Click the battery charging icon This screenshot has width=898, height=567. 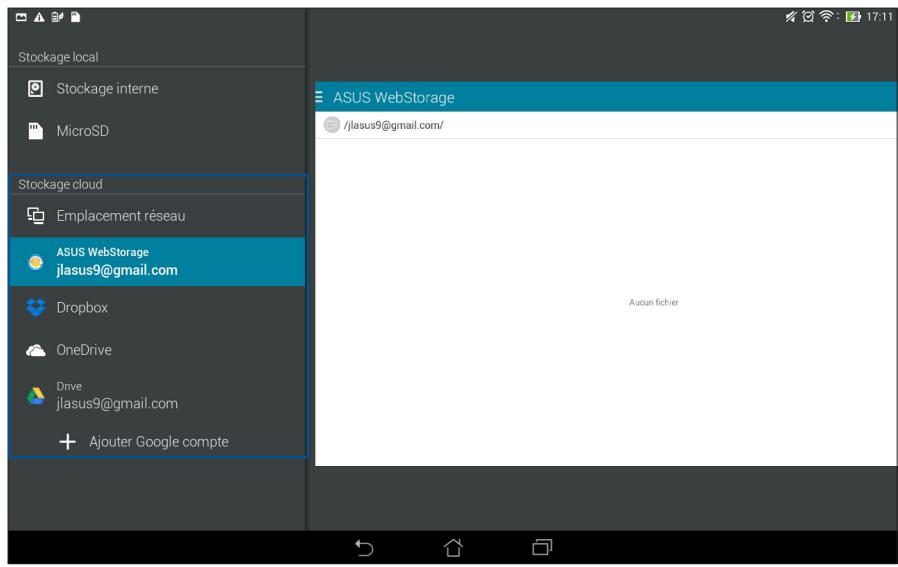tap(853, 17)
